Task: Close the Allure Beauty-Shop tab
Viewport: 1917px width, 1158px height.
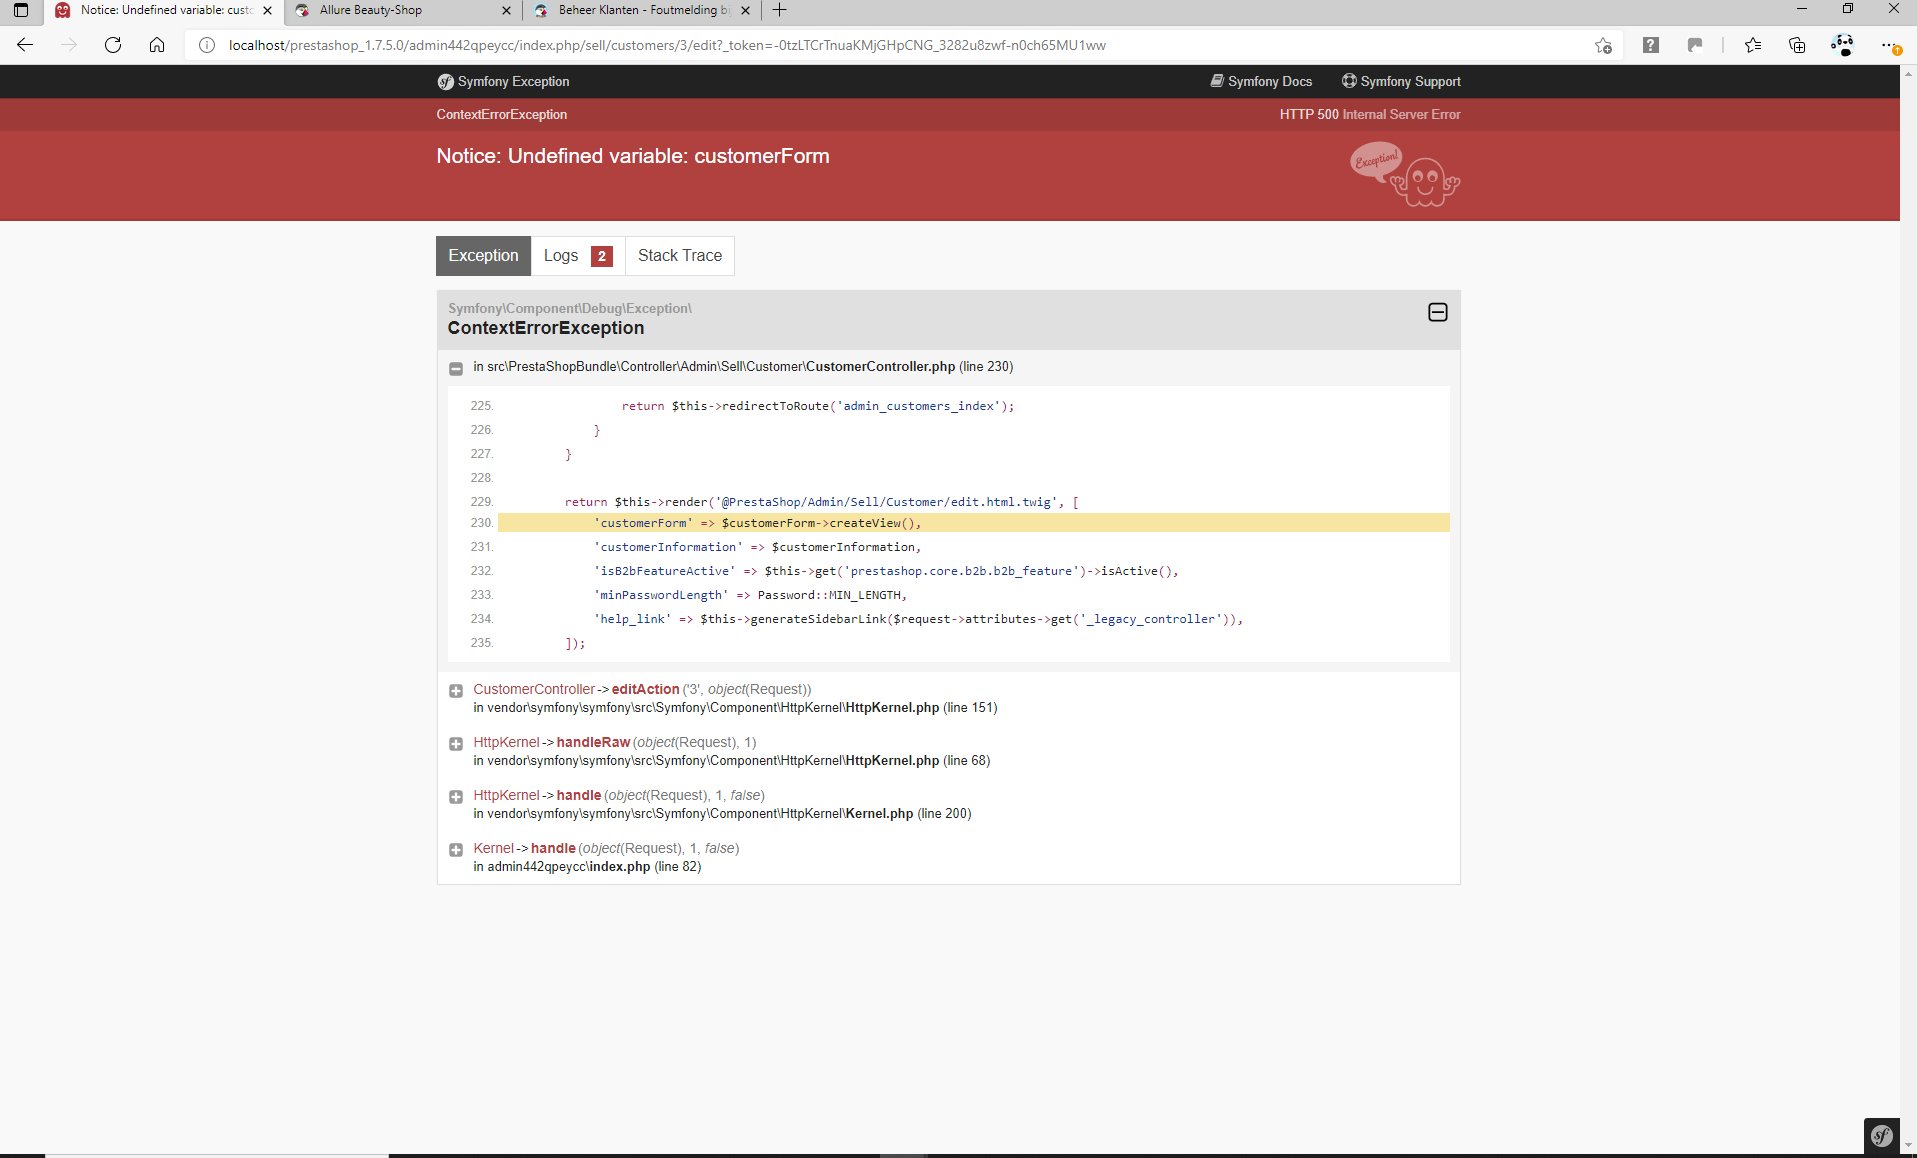Action: point(505,11)
